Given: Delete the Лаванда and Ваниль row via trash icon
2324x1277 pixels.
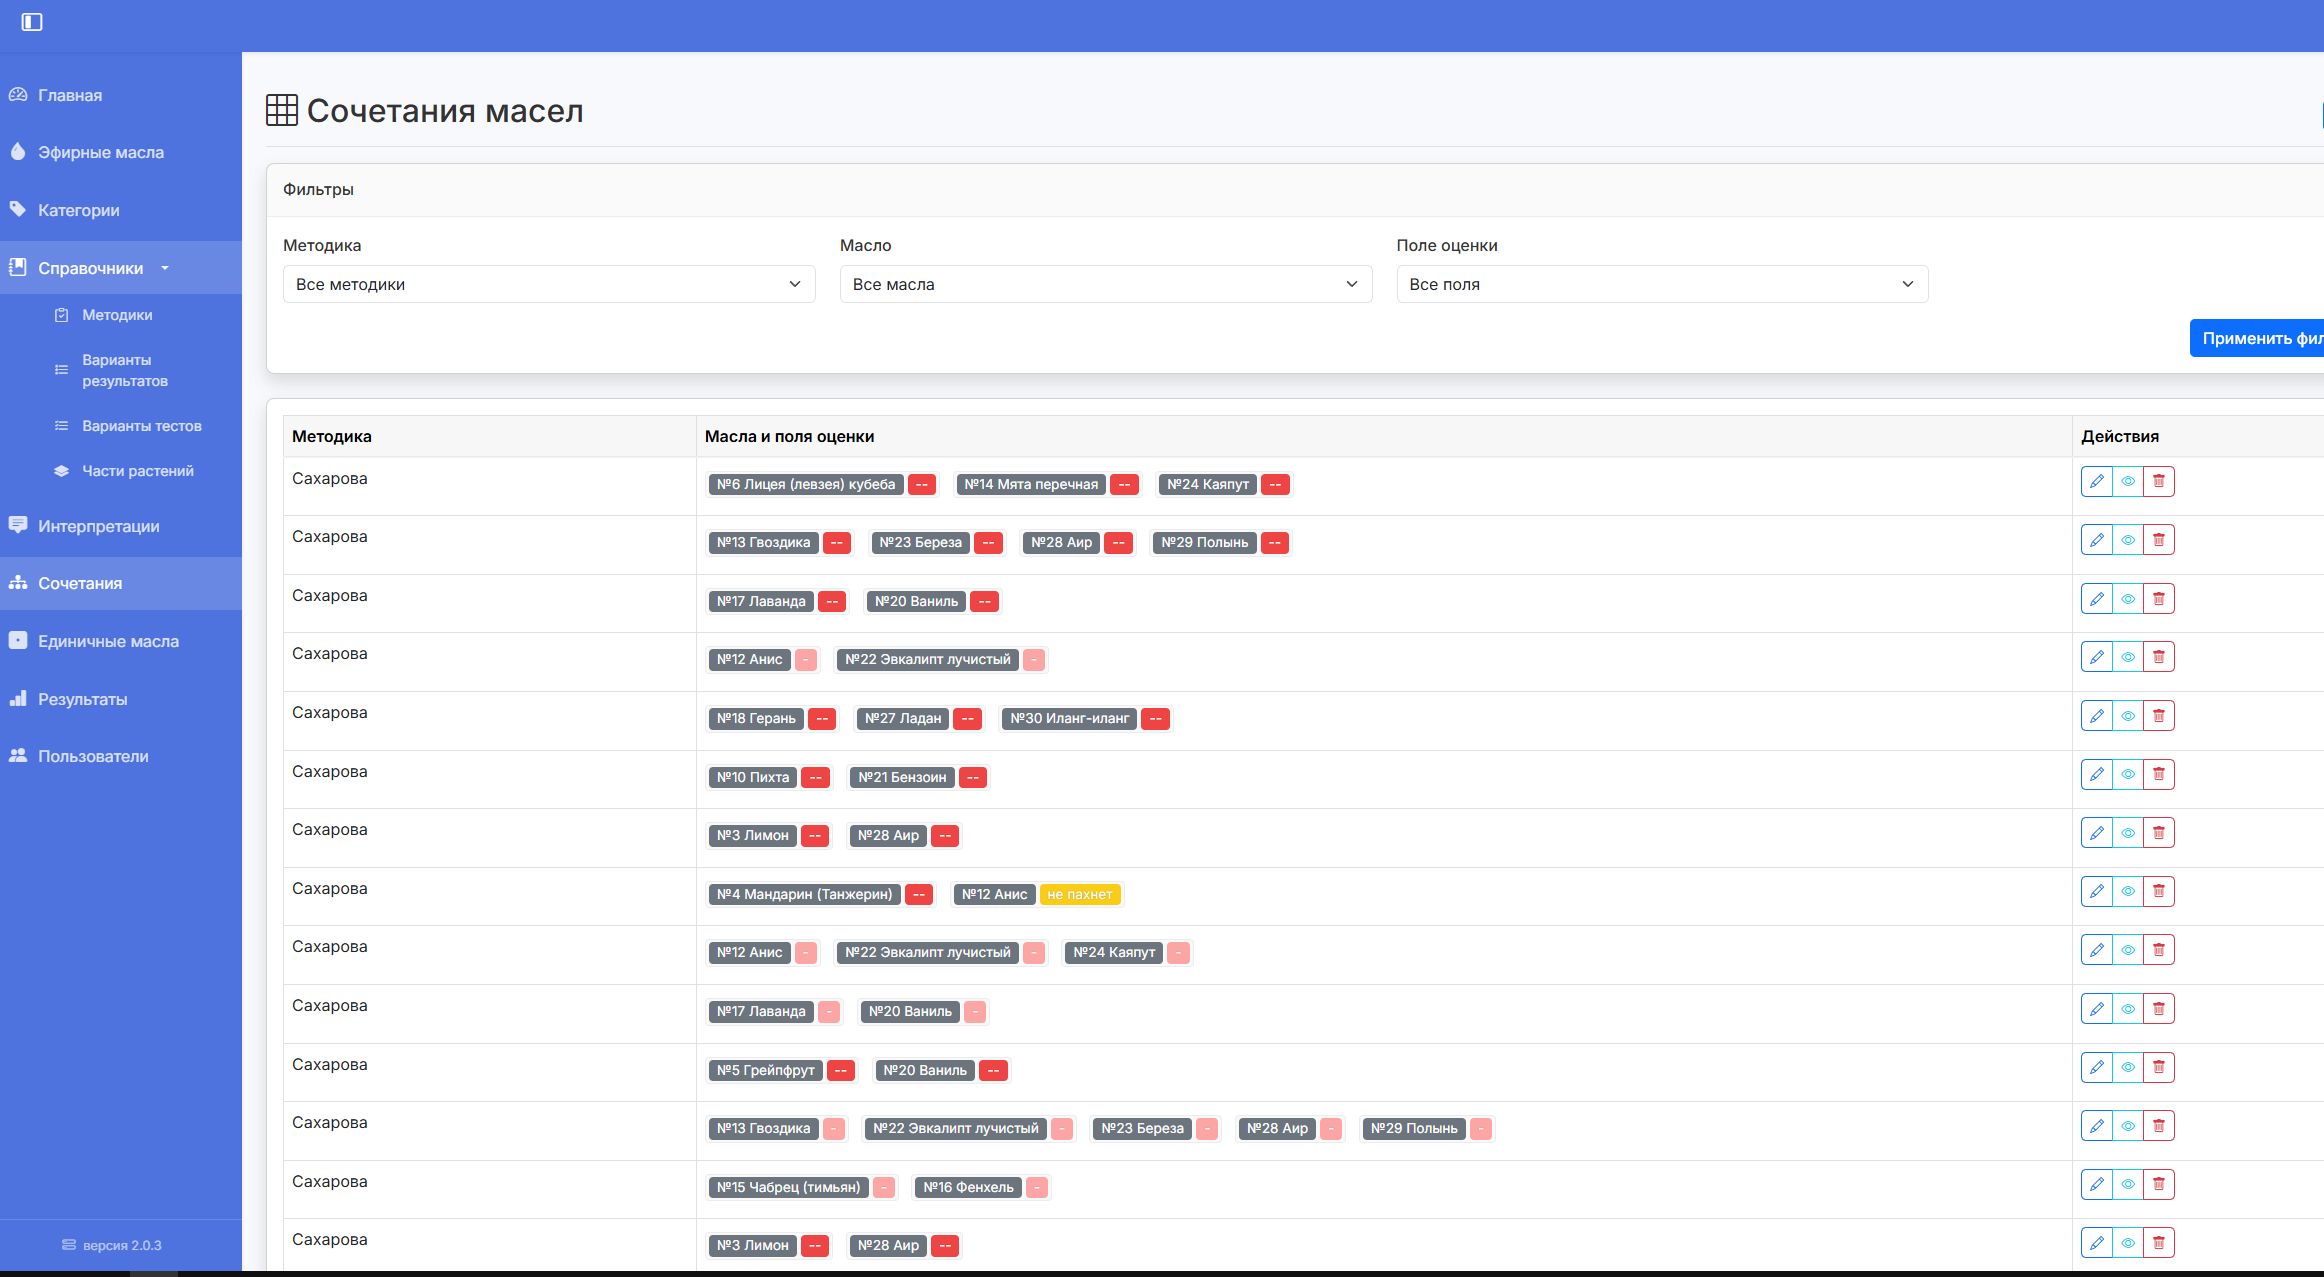Looking at the screenshot, I should tap(2158, 599).
